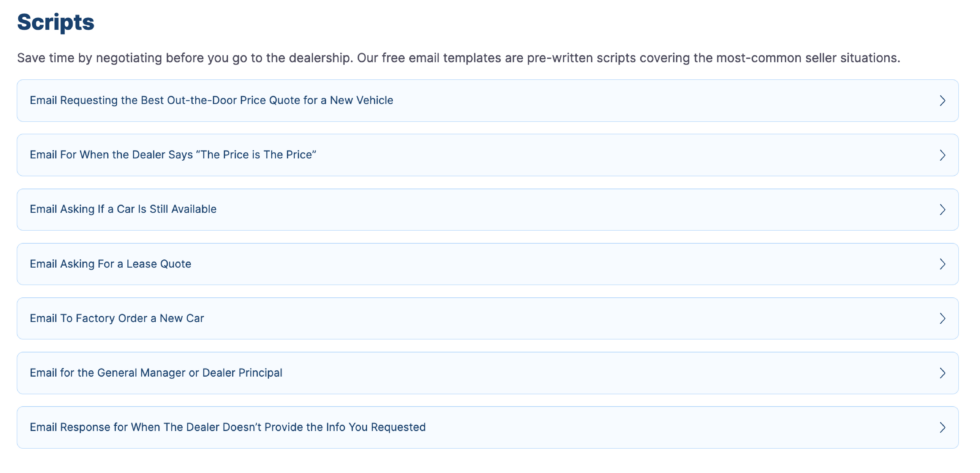Click chevron beside Dealer Doesn't Provide Info row

click(x=942, y=427)
